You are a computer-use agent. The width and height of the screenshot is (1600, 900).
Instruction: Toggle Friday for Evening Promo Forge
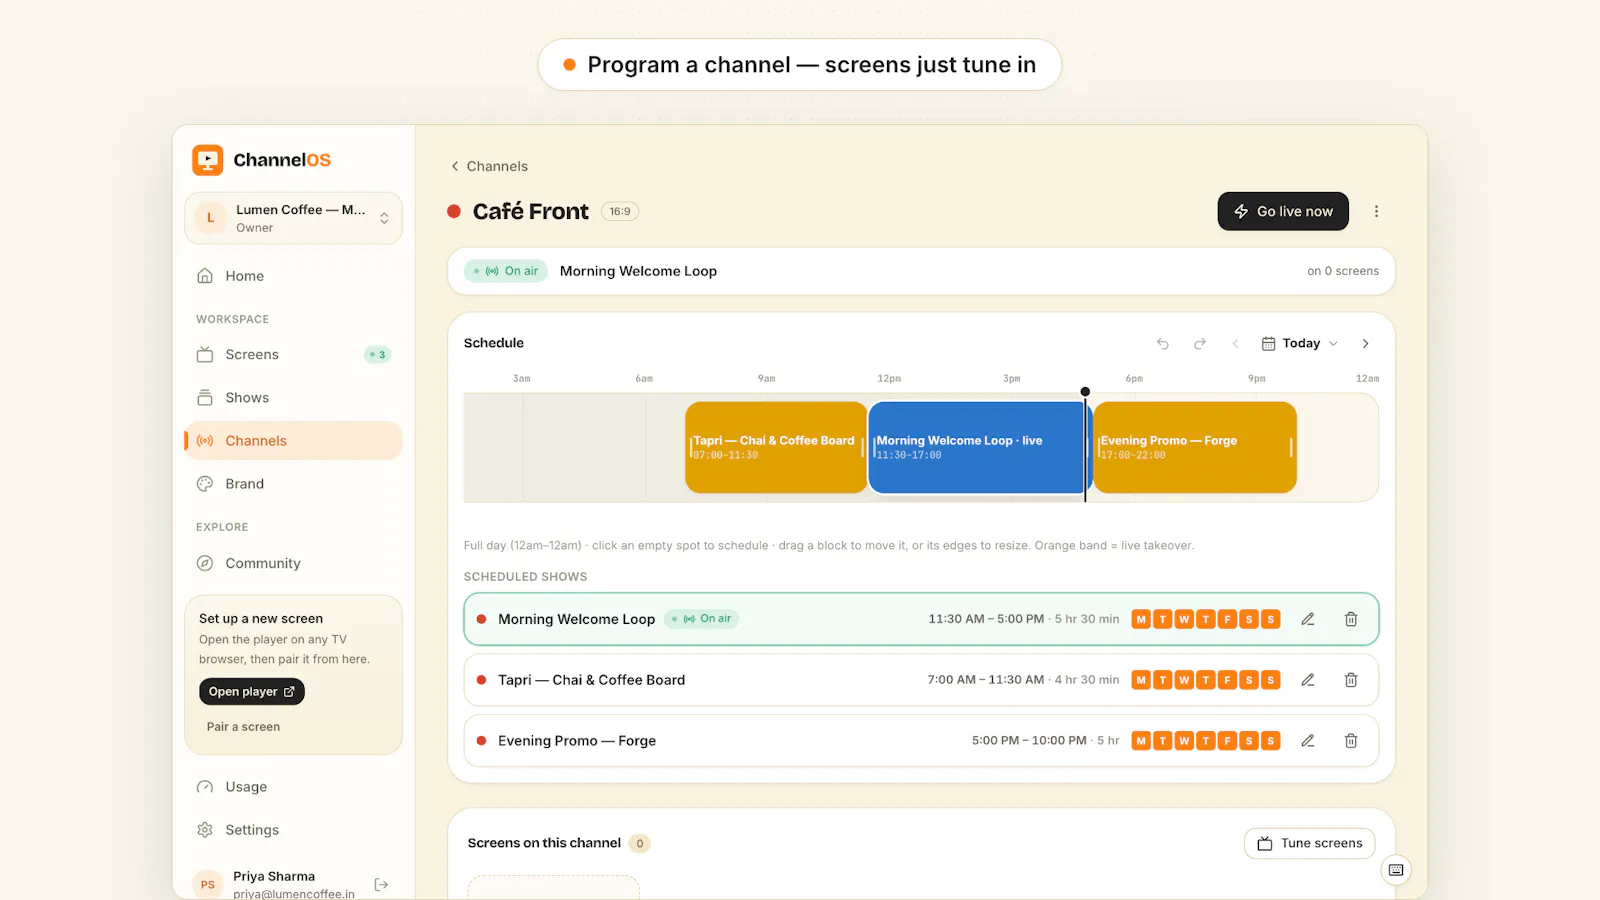pos(1227,741)
